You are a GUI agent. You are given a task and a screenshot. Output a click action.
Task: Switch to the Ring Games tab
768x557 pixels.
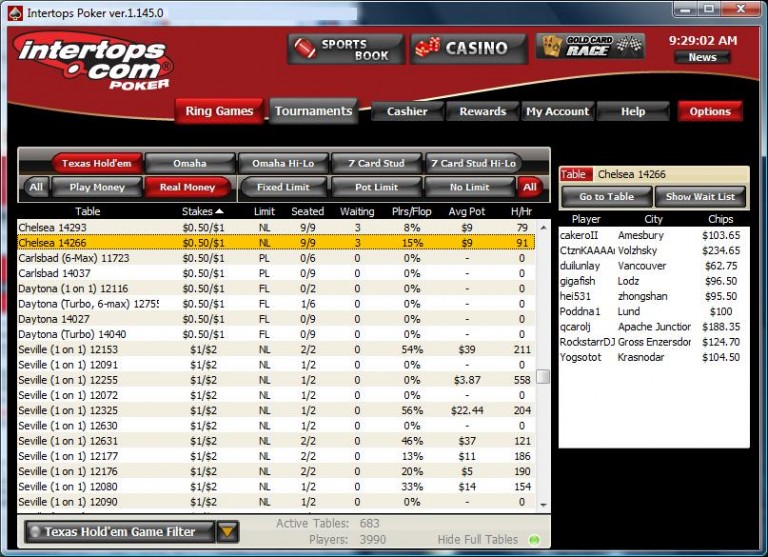click(219, 111)
